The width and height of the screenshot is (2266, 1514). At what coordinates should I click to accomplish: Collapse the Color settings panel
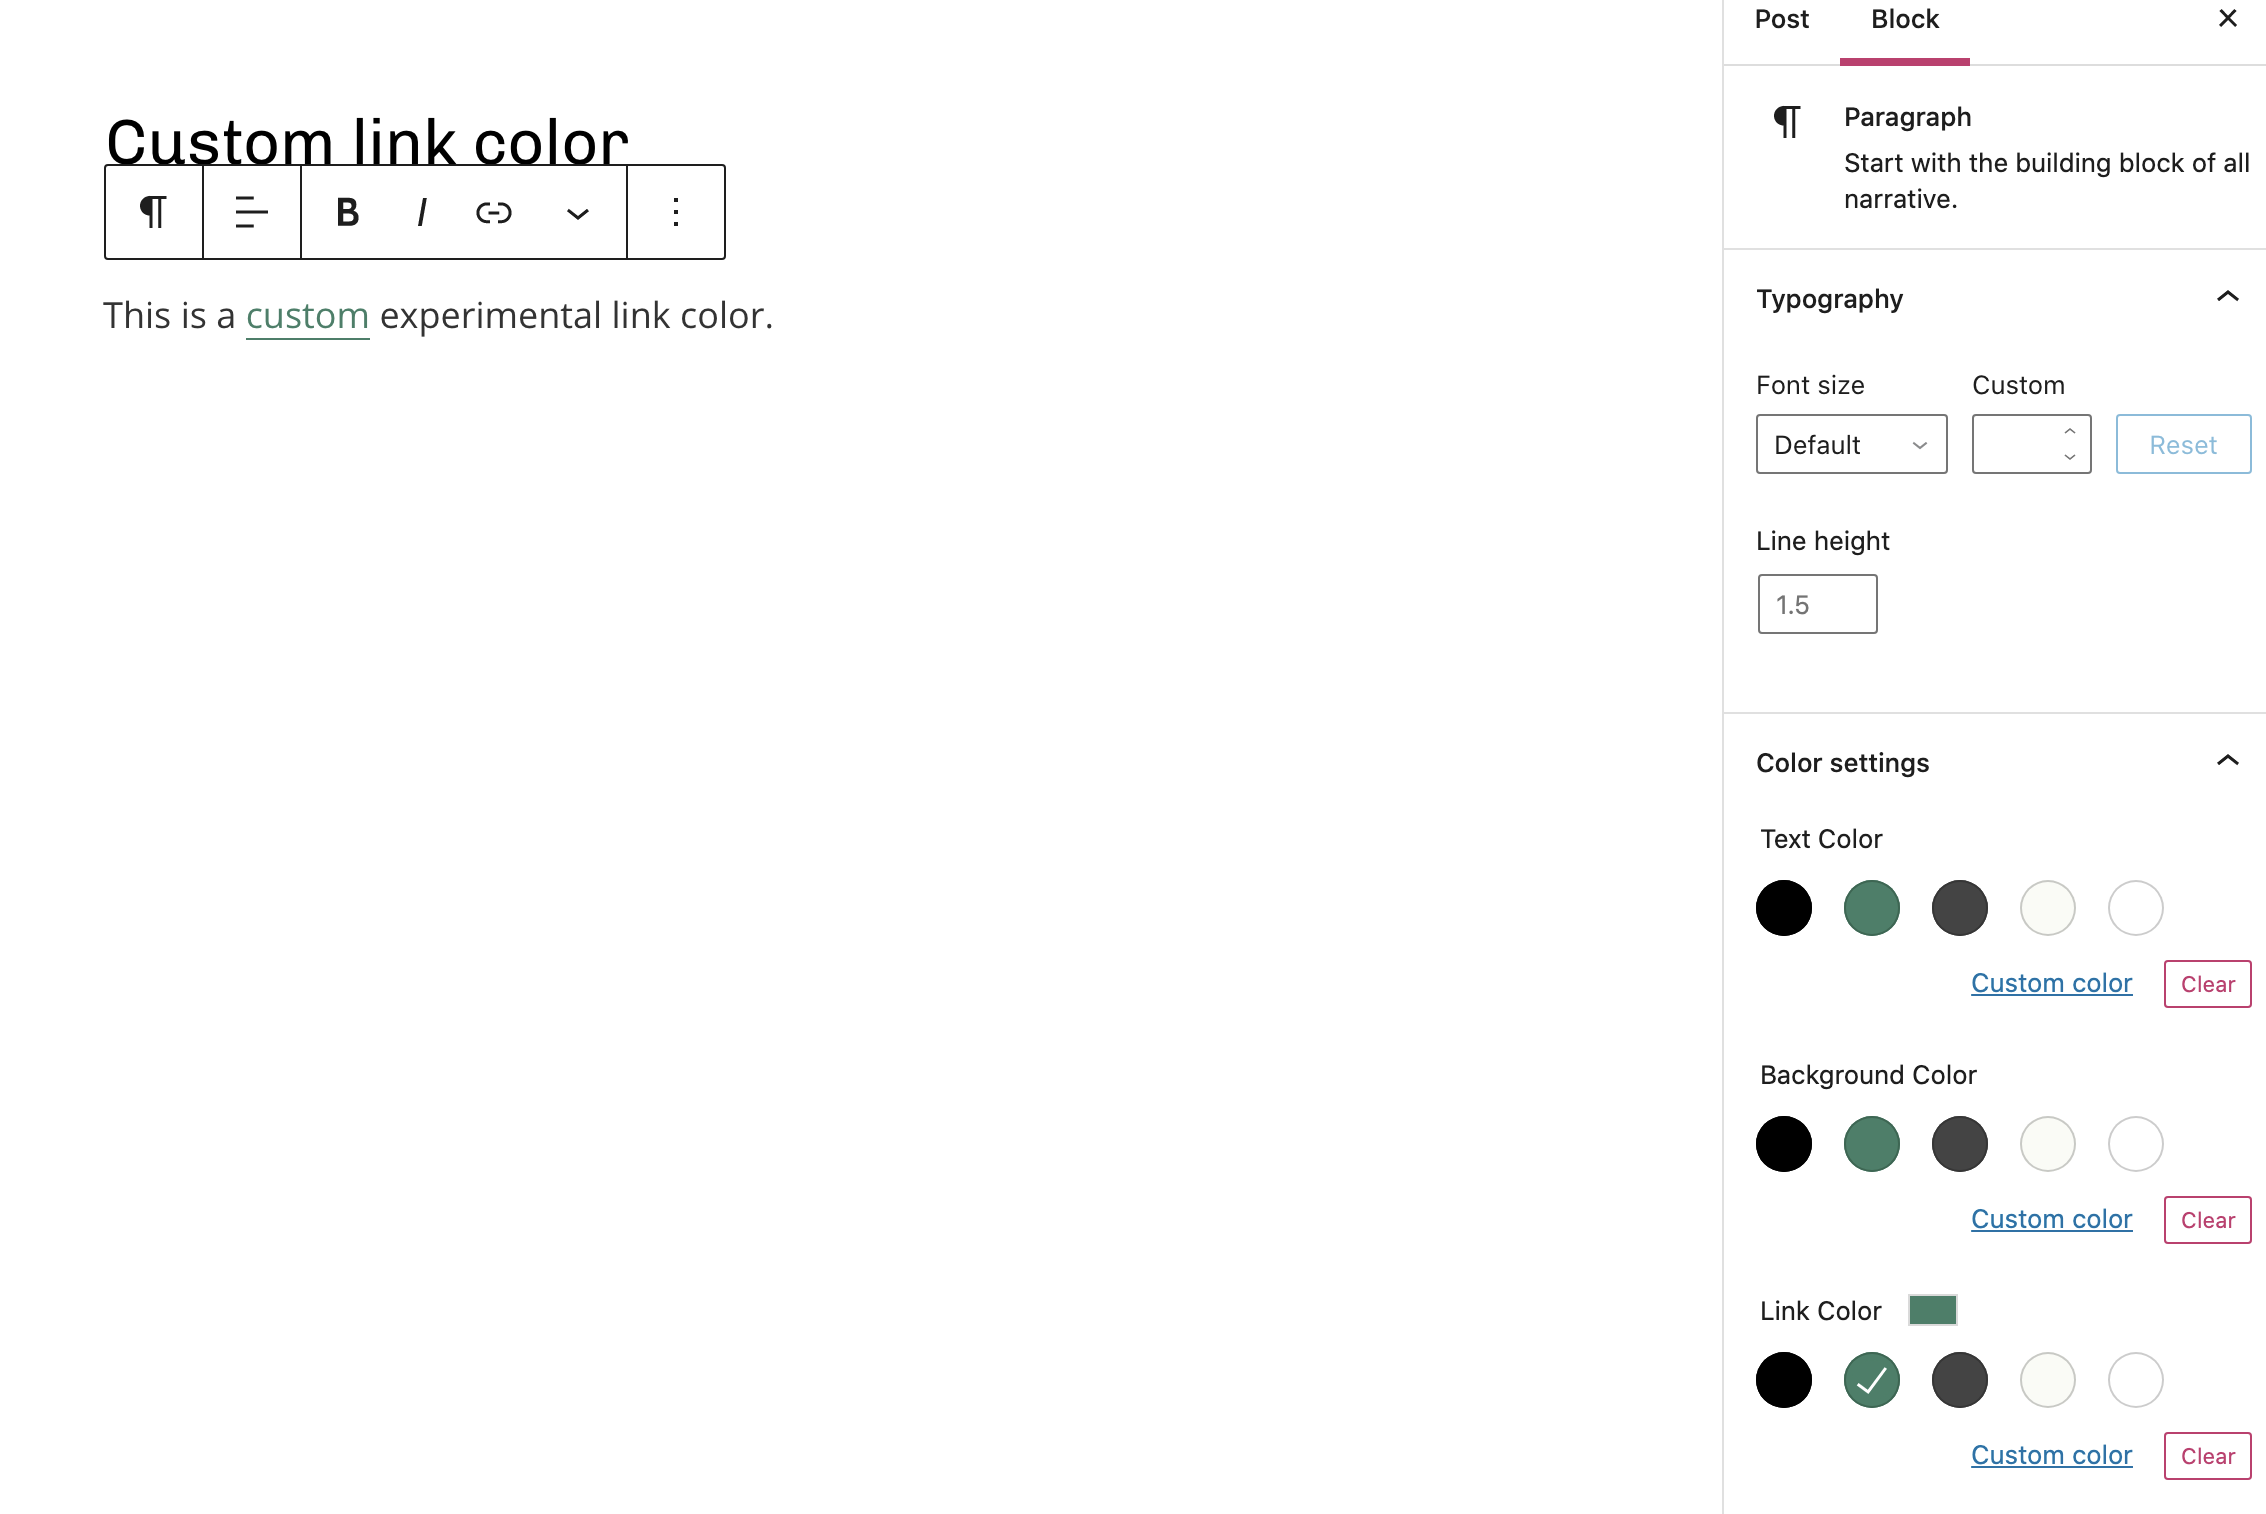(x=2227, y=762)
